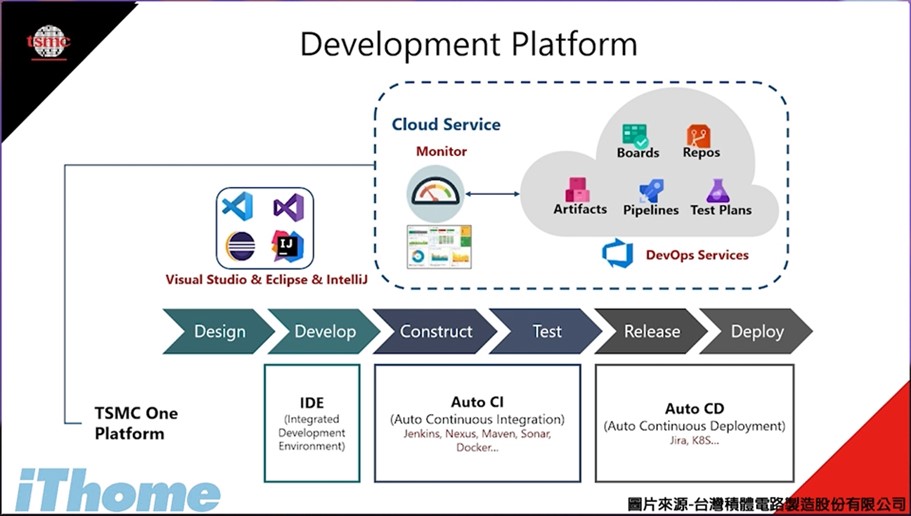The height and width of the screenshot is (516, 911).
Task: Click the Azure Repos icon
Action: pyautogui.click(x=698, y=136)
